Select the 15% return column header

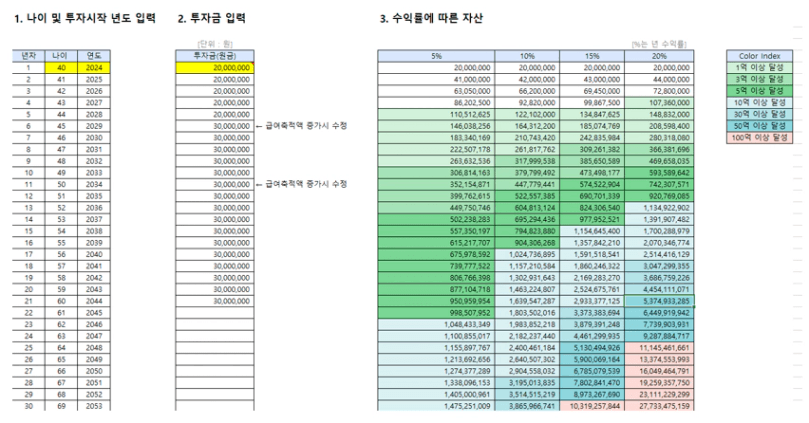pyautogui.click(x=592, y=56)
